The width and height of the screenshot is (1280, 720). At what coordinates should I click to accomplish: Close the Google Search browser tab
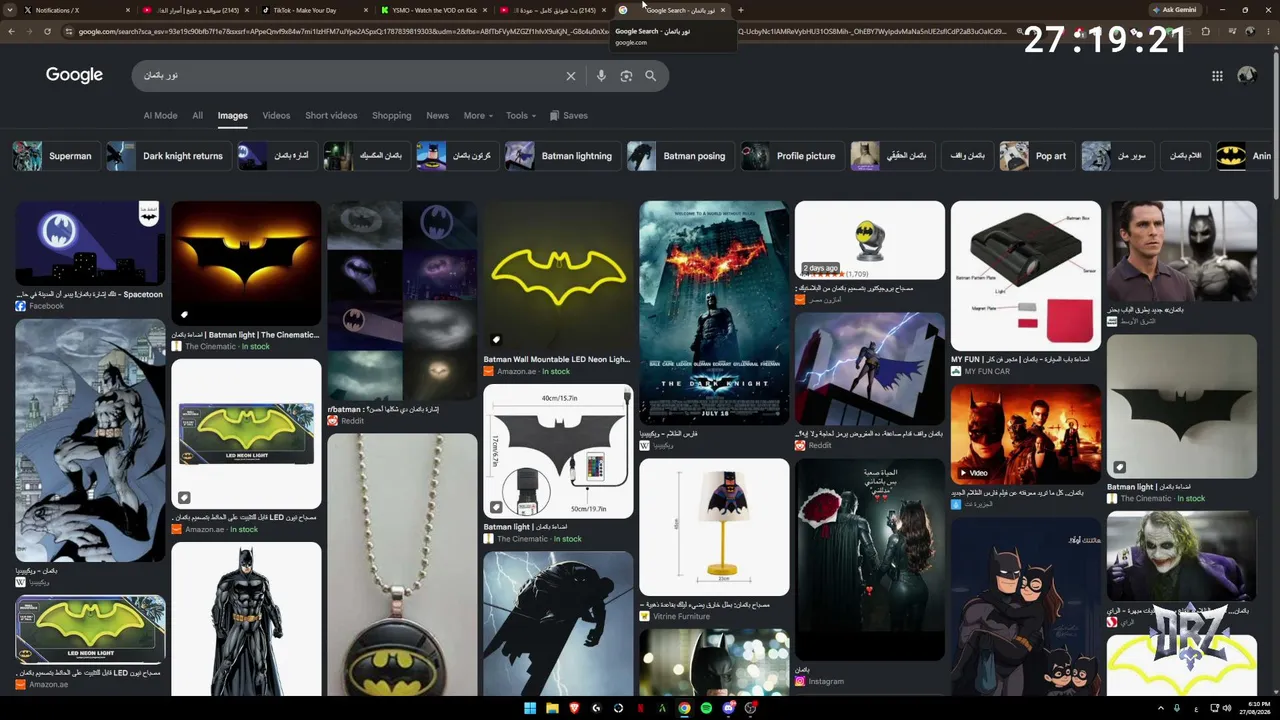click(723, 10)
